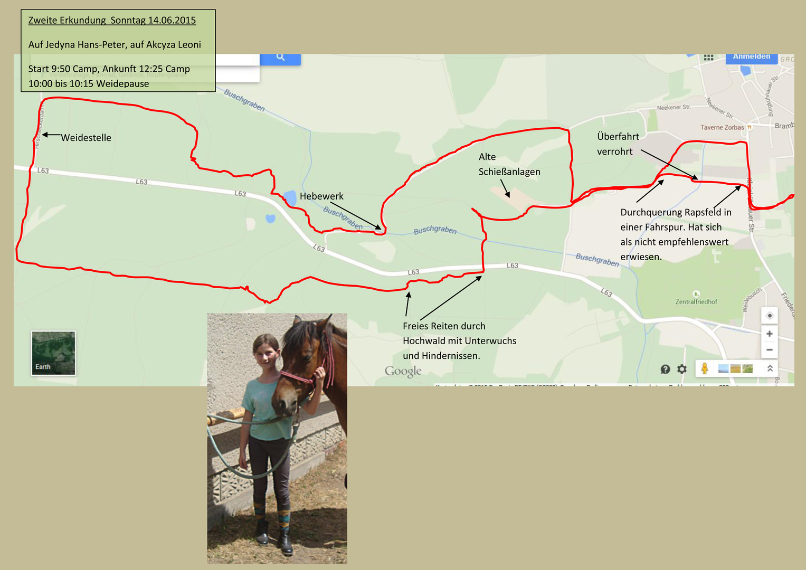Open the Google apps grid icon
Screen dimensions: 806x570
(708, 59)
